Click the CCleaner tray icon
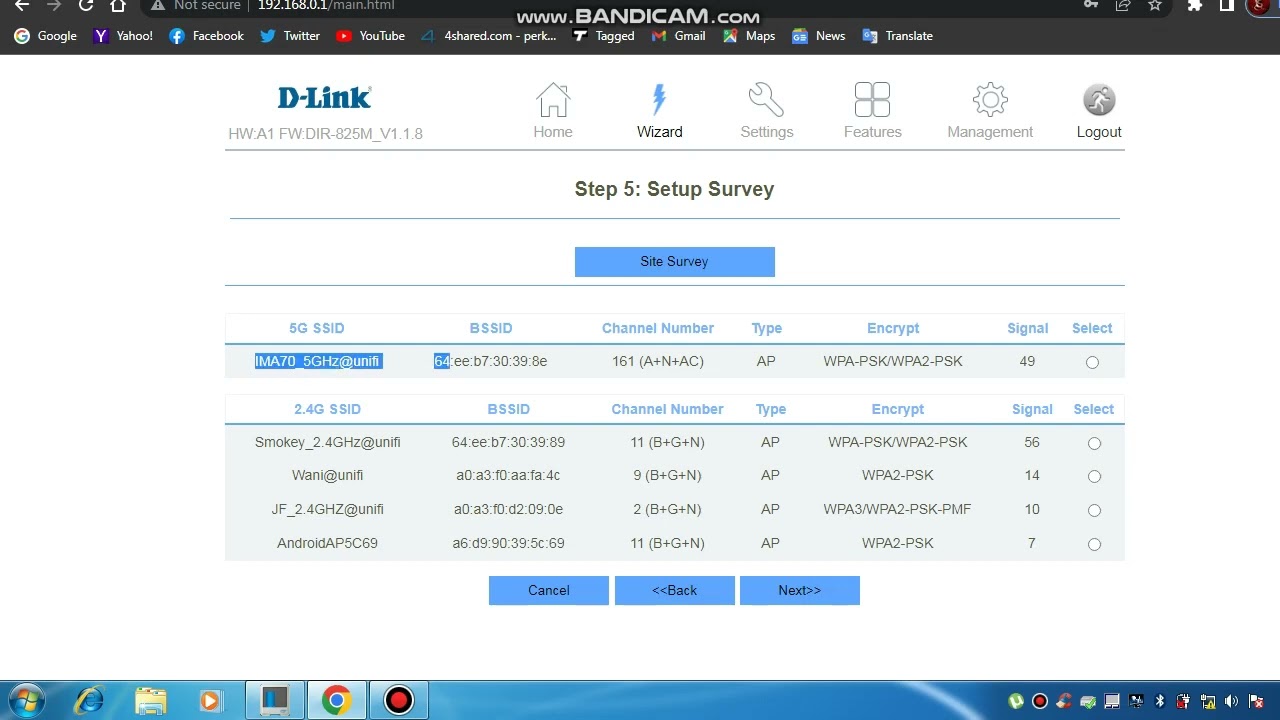The width and height of the screenshot is (1280, 720). coord(1064,701)
